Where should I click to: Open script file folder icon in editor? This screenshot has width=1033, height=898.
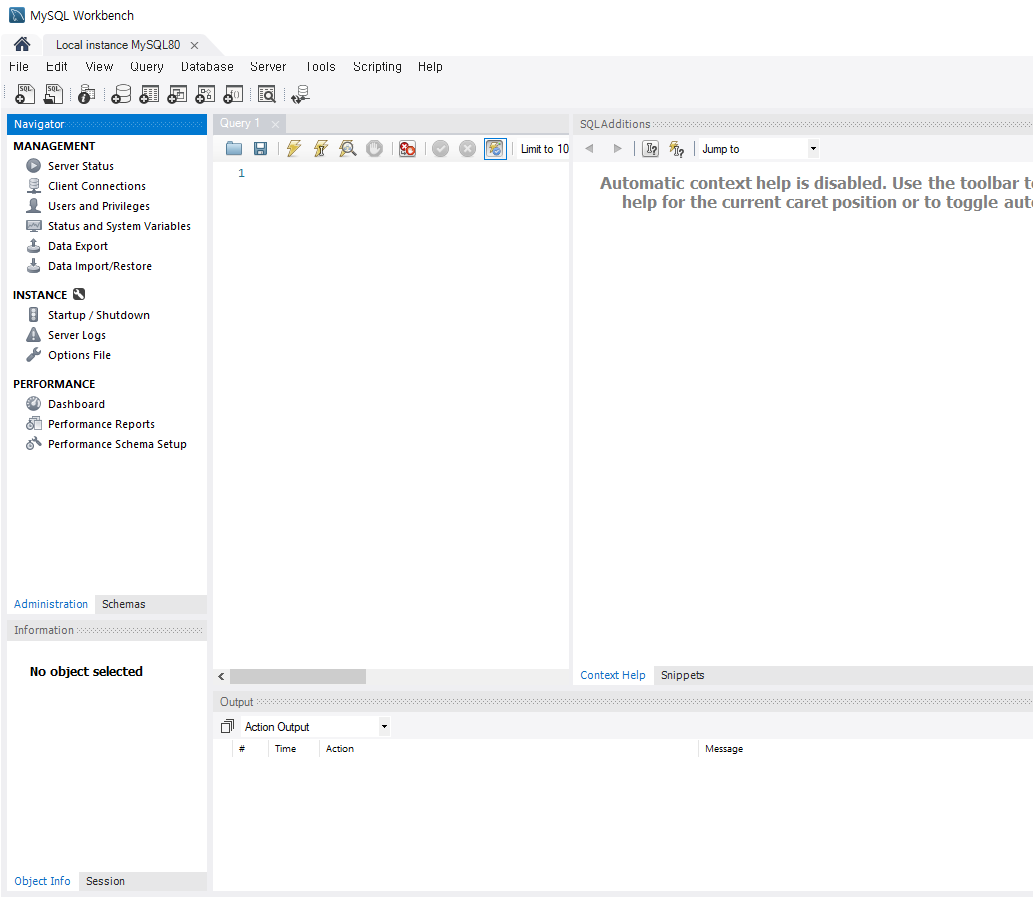point(234,149)
